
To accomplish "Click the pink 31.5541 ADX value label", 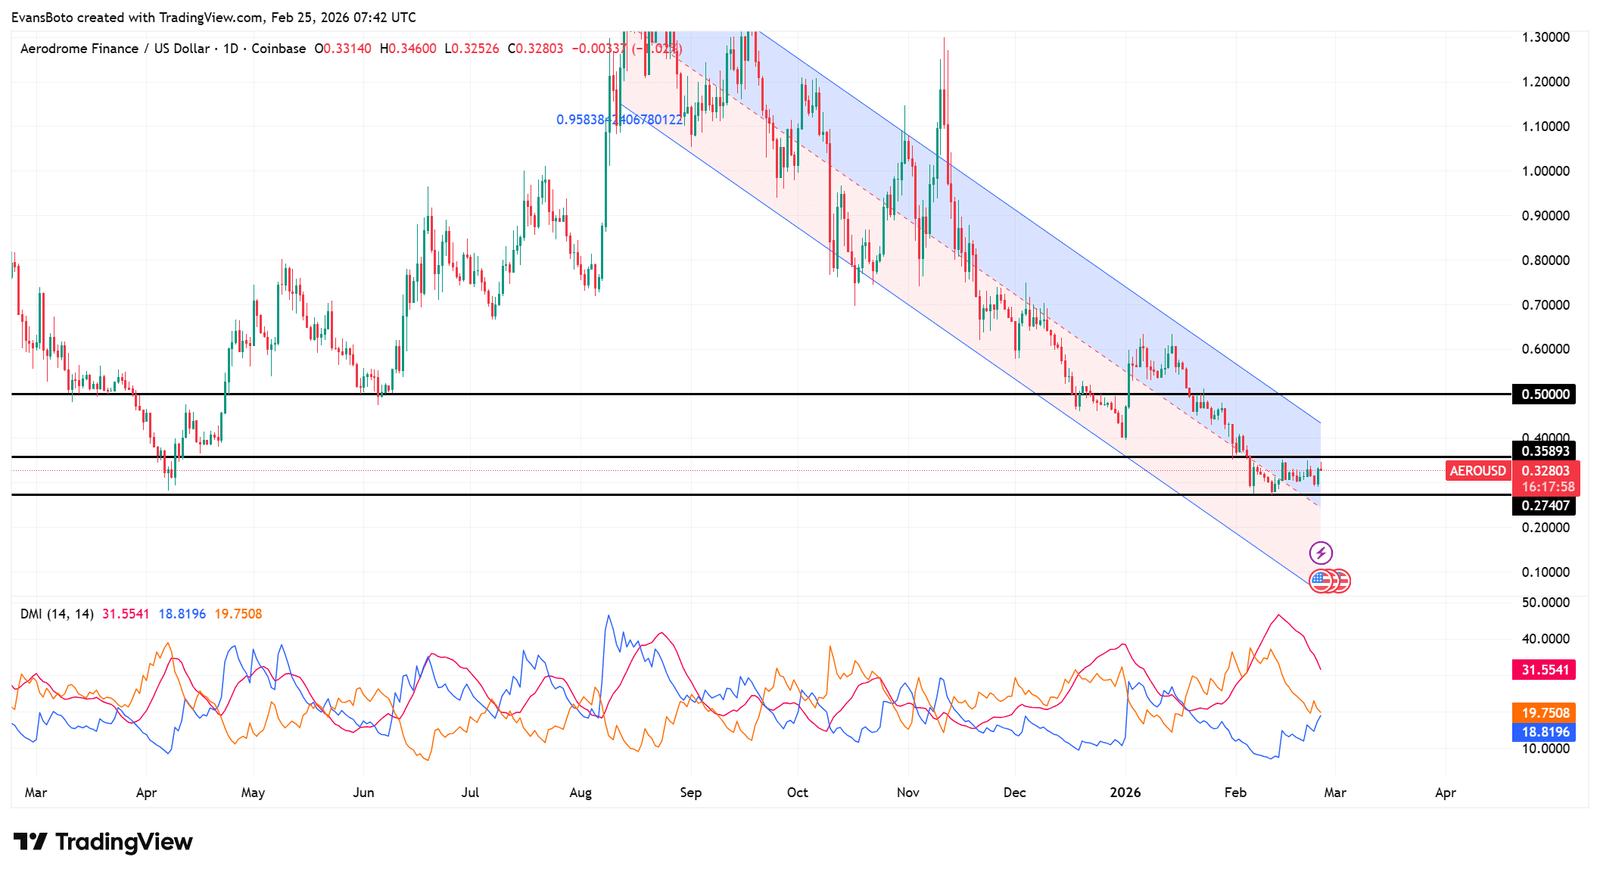I will click(x=1545, y=670).
